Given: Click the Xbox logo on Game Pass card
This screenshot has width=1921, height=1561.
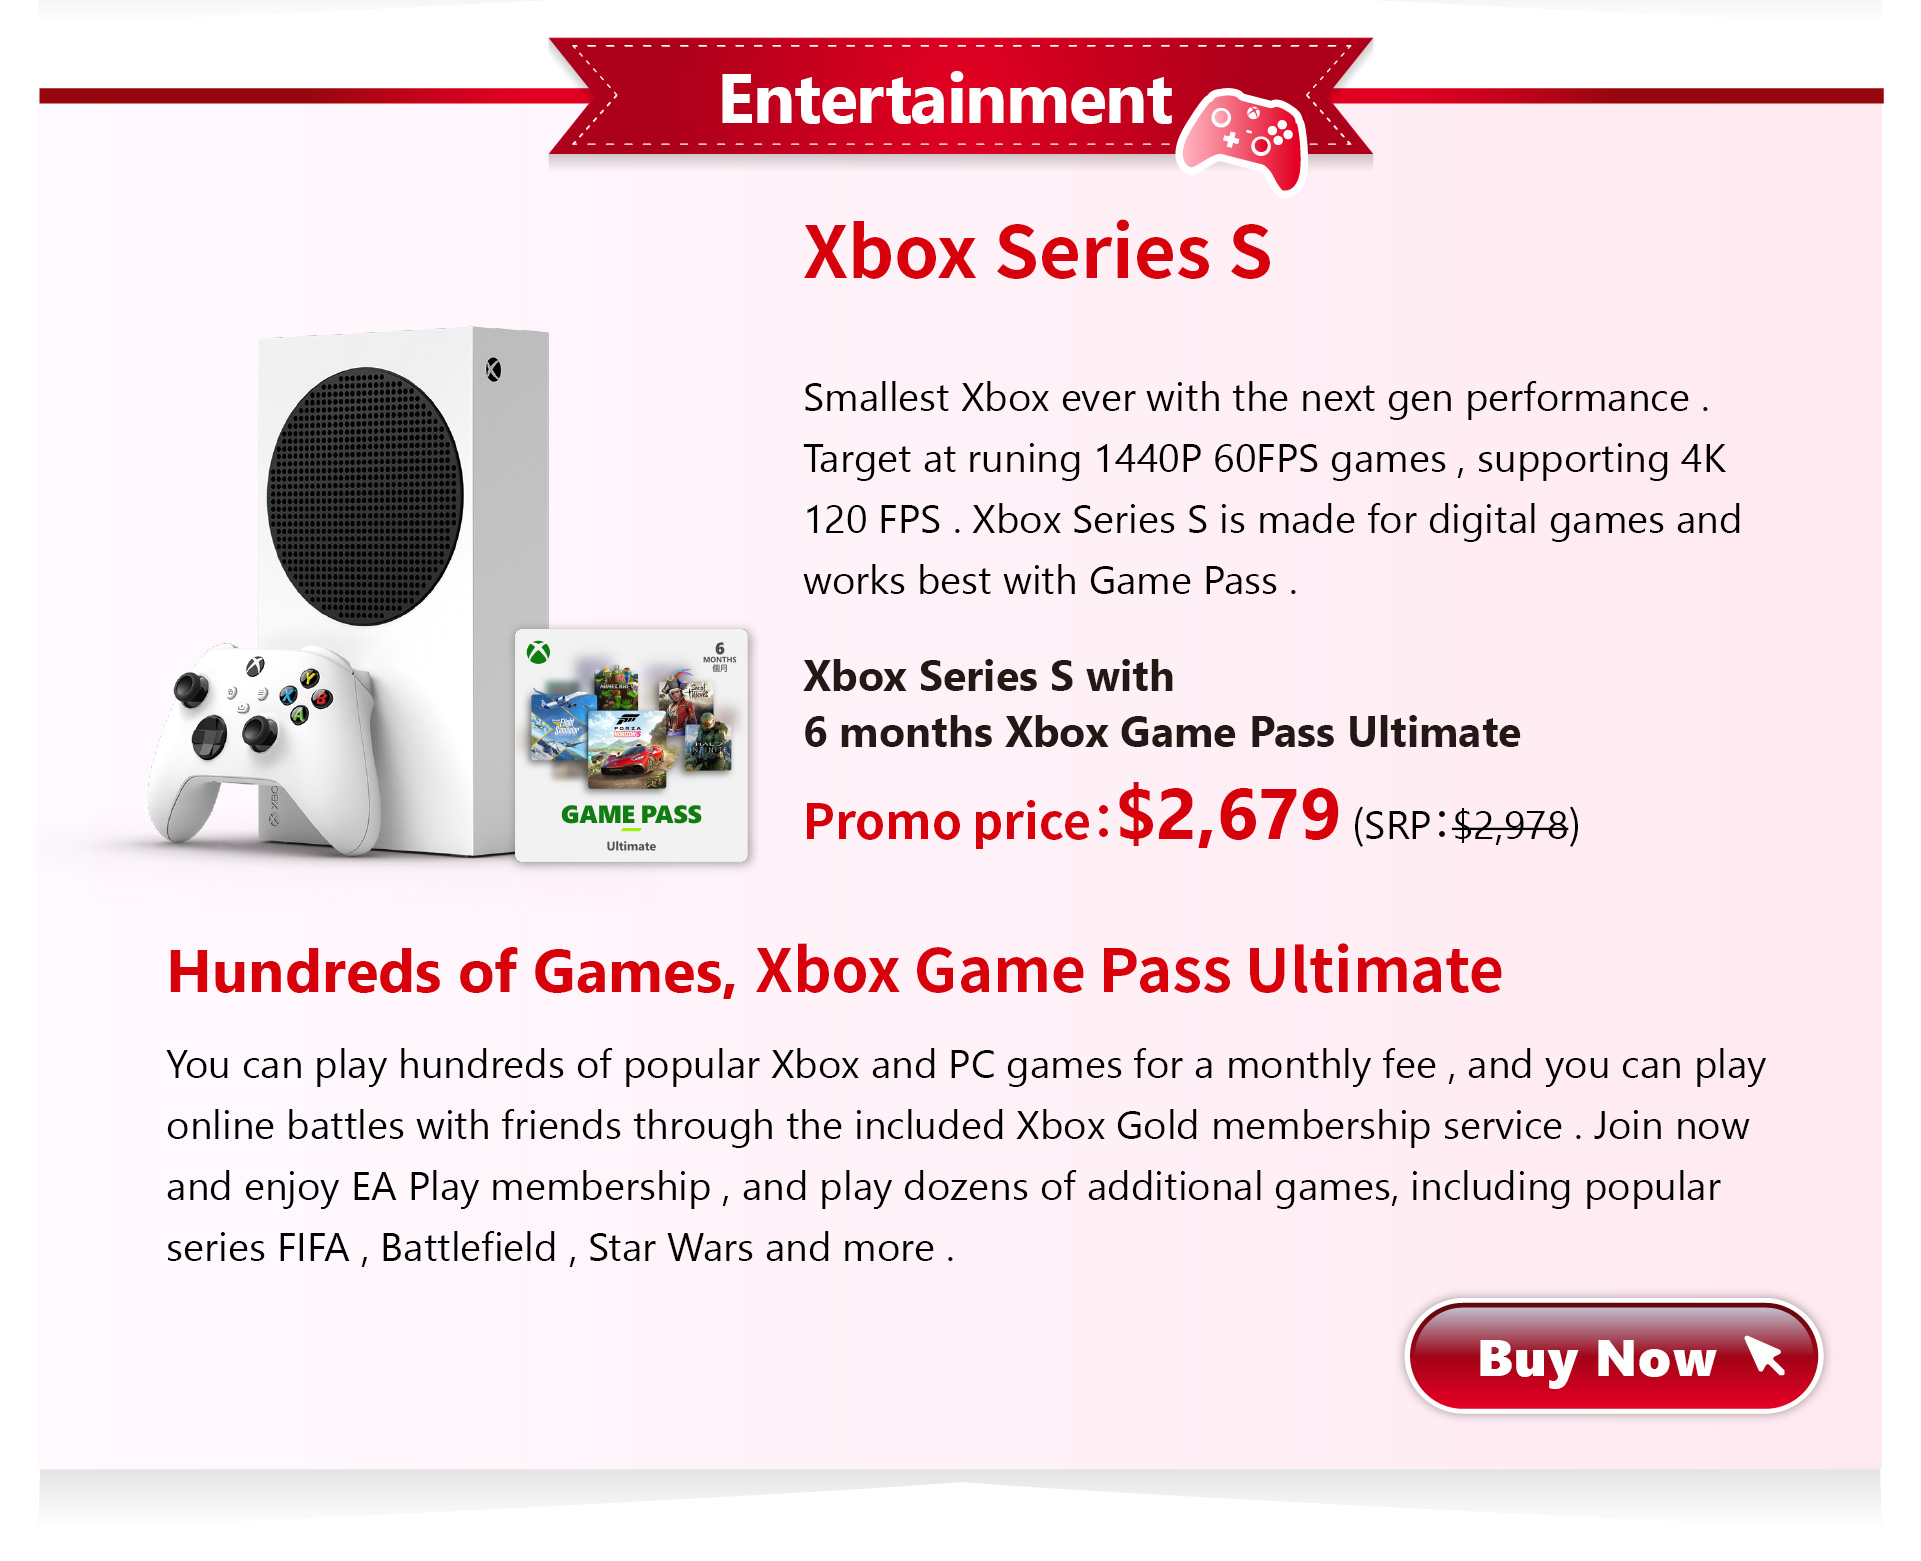Looking at the screenshot, I should click(538, 652).
